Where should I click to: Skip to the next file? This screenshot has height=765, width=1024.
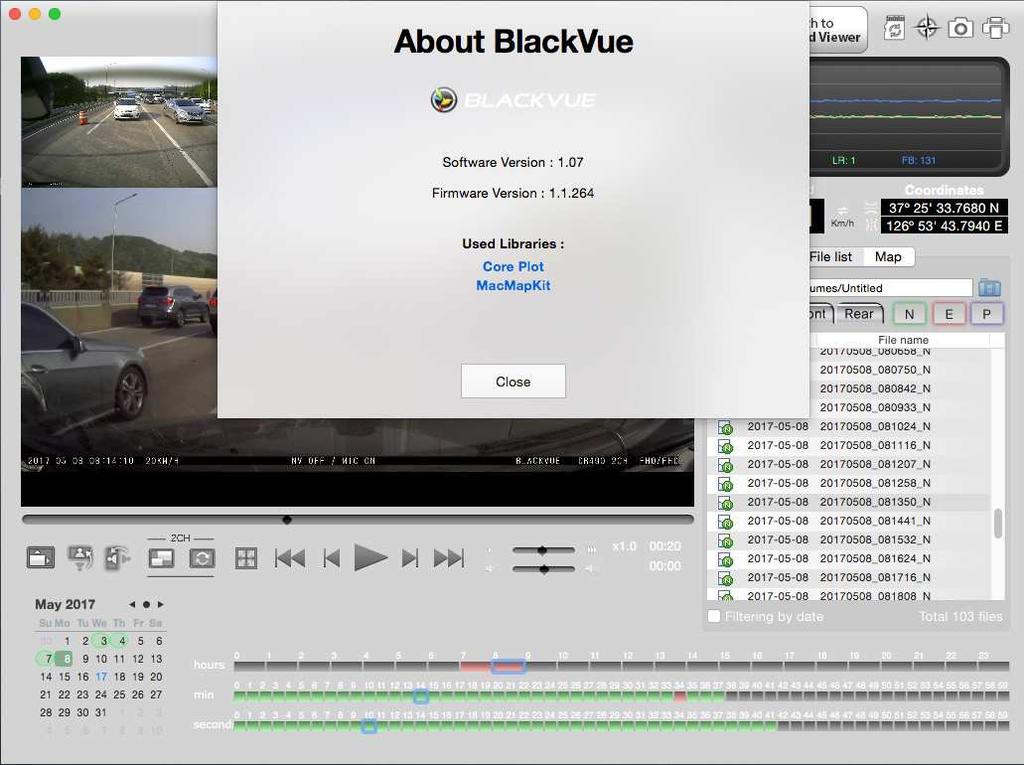[449, 559]
